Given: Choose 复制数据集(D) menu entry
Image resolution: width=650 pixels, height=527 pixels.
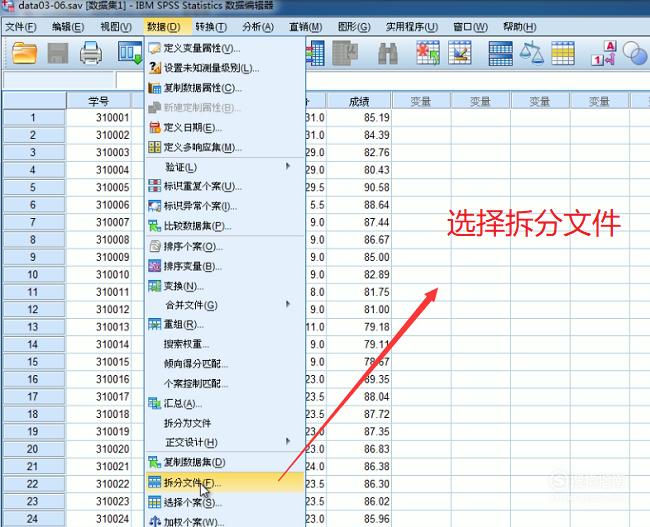Looking at the screenshot, I should click(225, 462).
